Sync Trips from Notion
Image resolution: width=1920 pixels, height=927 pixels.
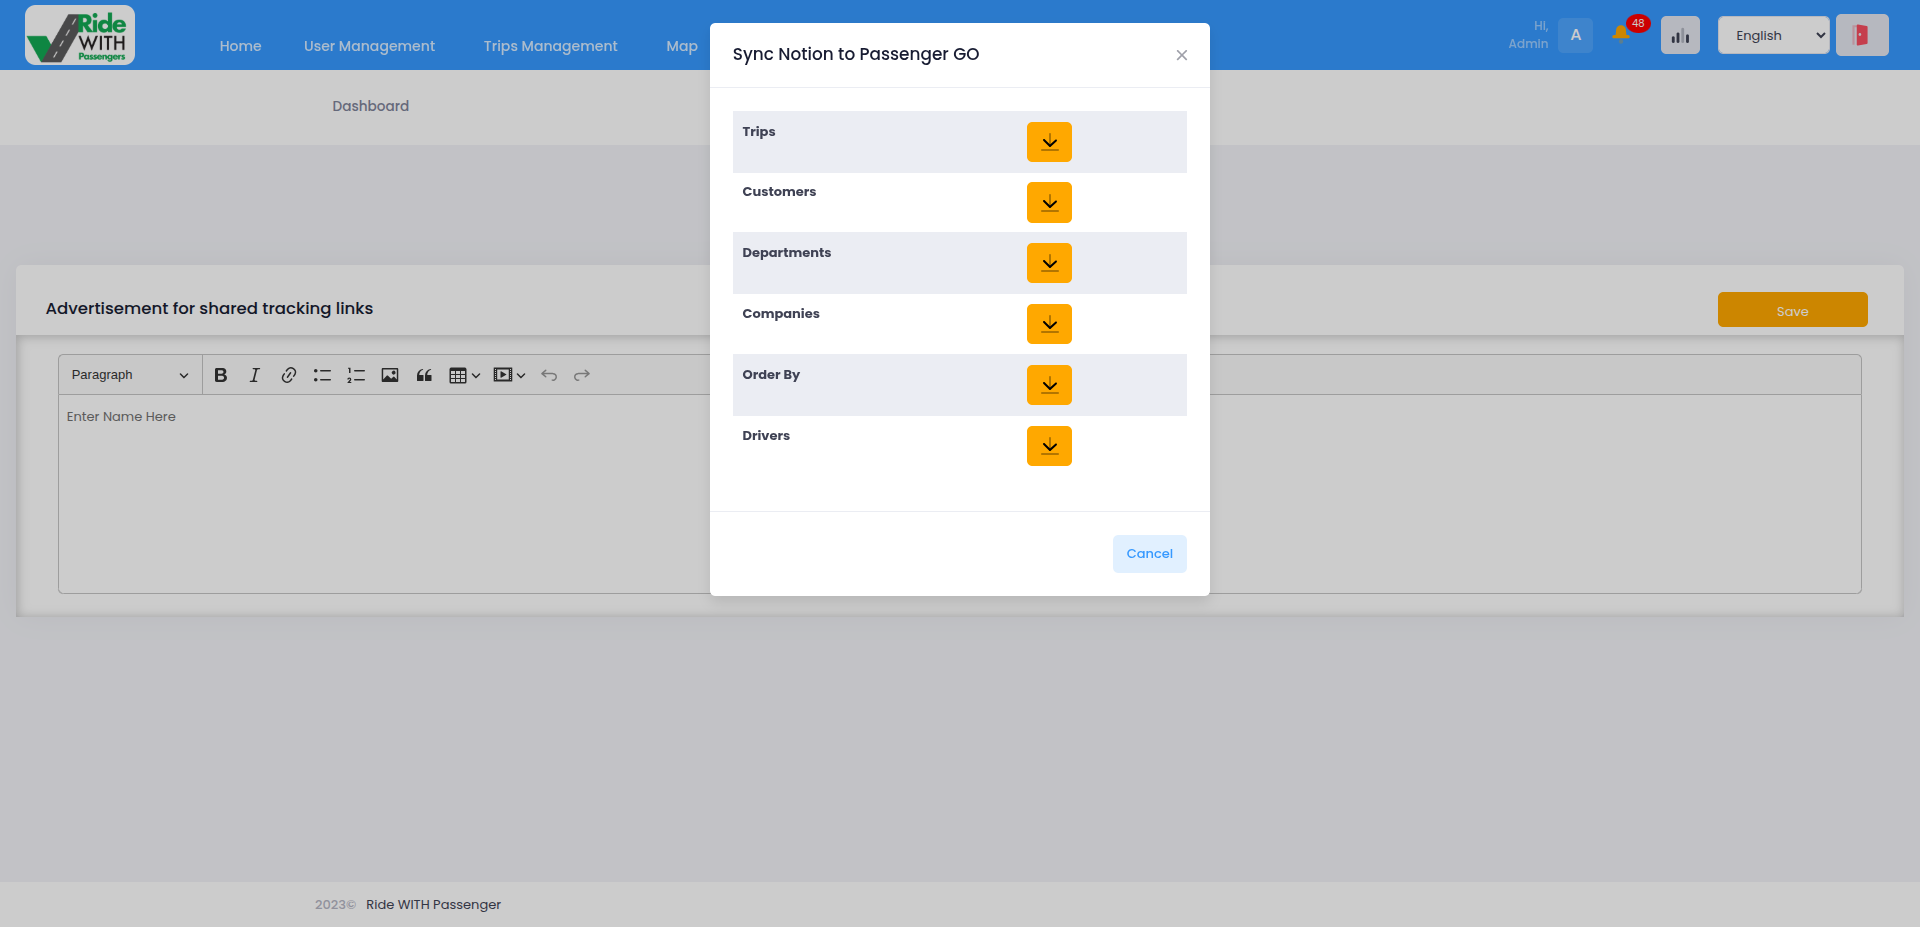[1048, 141]
